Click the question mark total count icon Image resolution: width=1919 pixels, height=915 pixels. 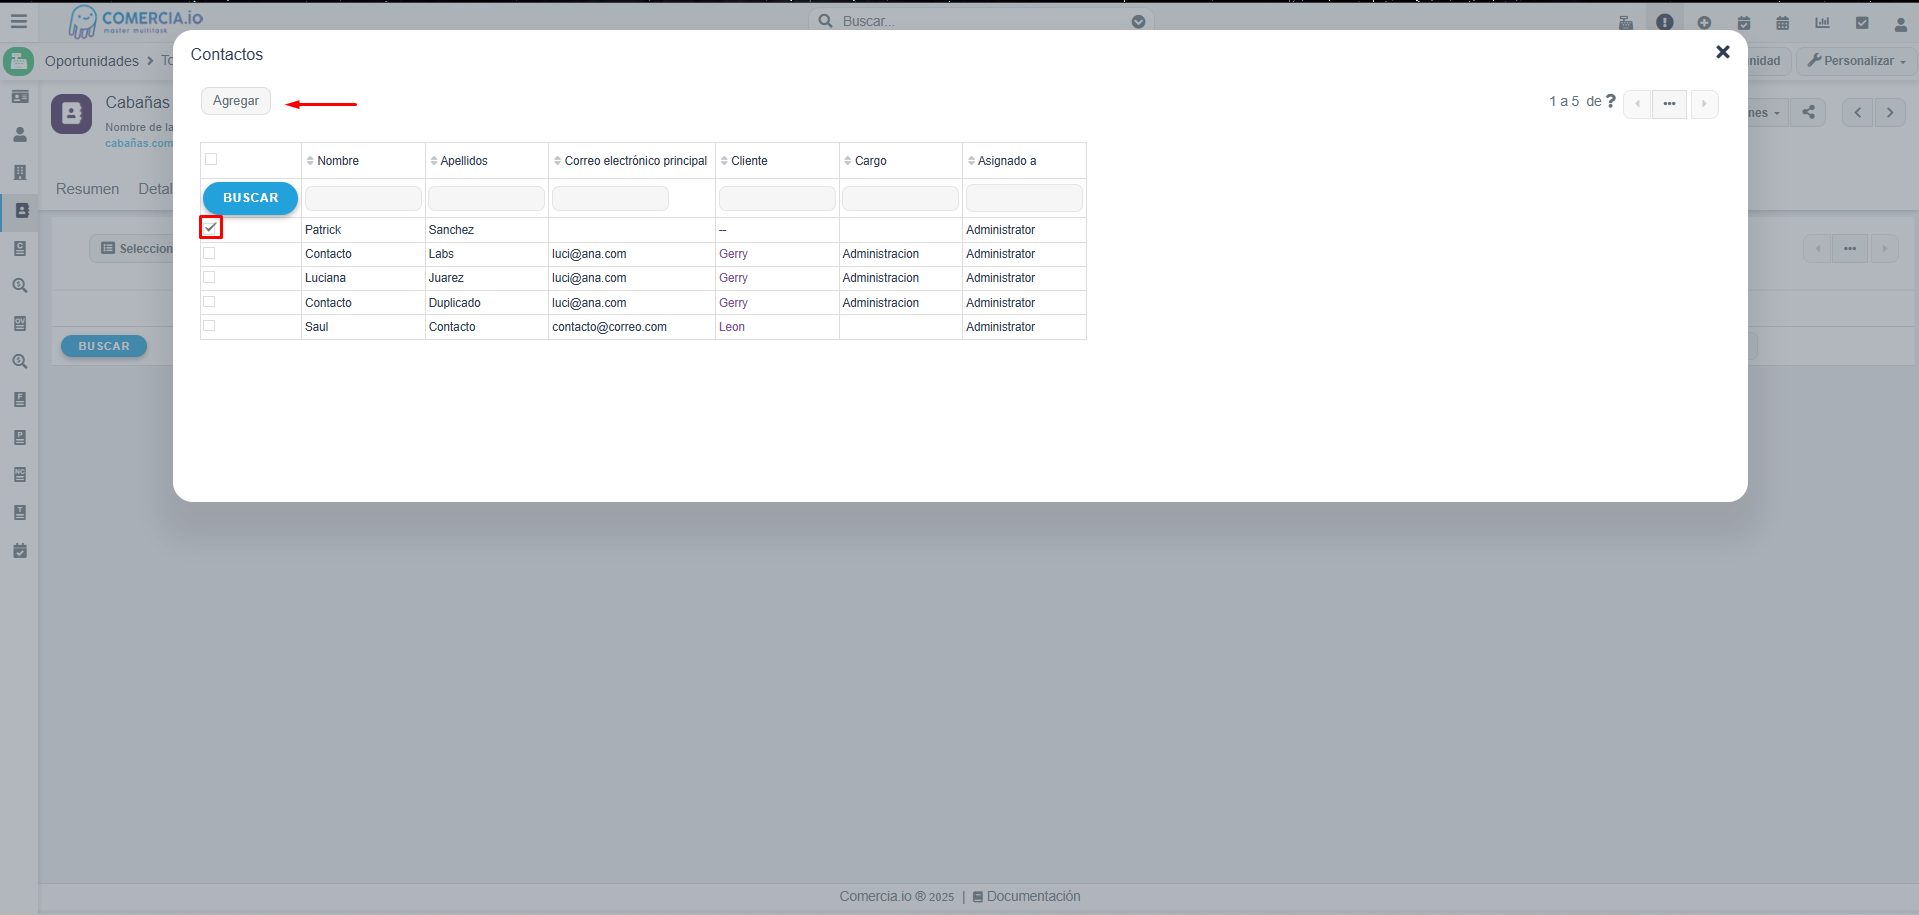coord(1610,101)
